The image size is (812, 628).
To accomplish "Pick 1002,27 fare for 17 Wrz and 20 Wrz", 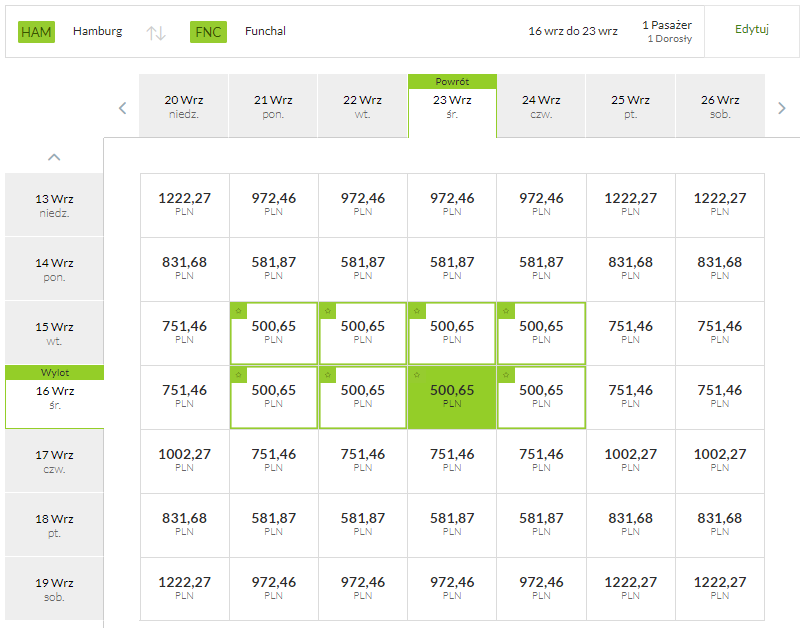I will click(184, 461).
